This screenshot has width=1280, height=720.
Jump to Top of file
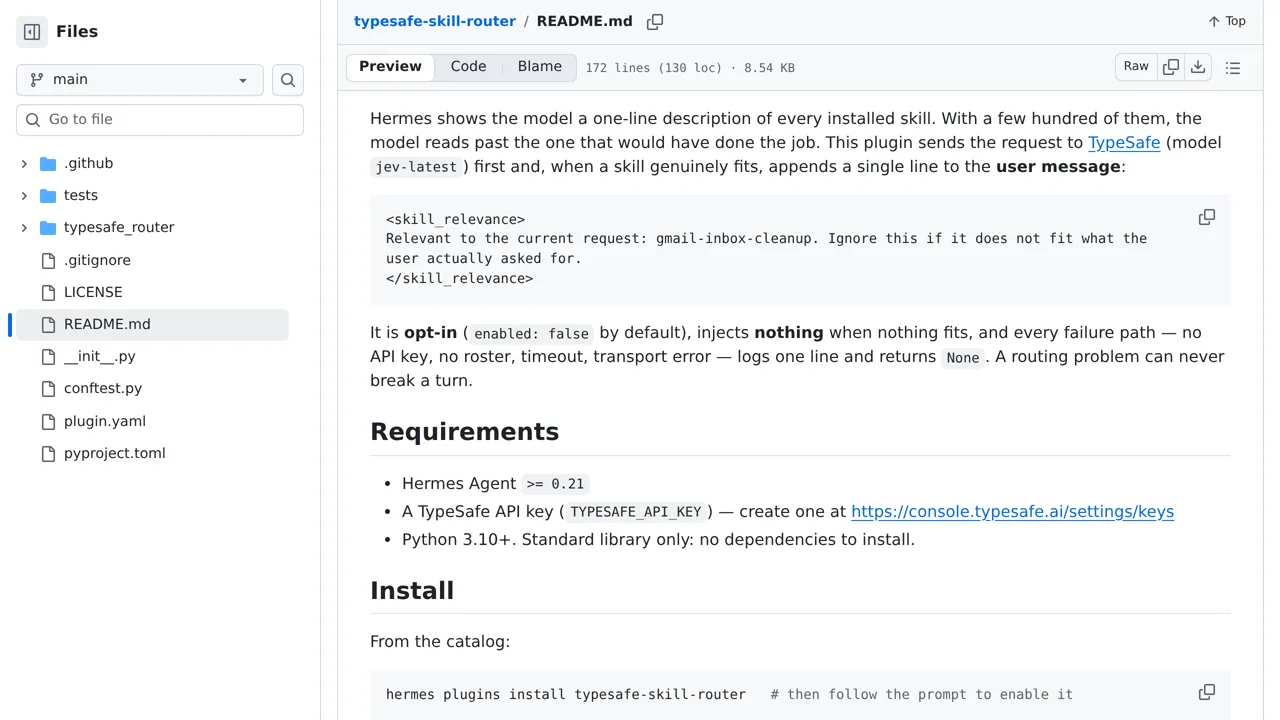tap(1227, 21)
